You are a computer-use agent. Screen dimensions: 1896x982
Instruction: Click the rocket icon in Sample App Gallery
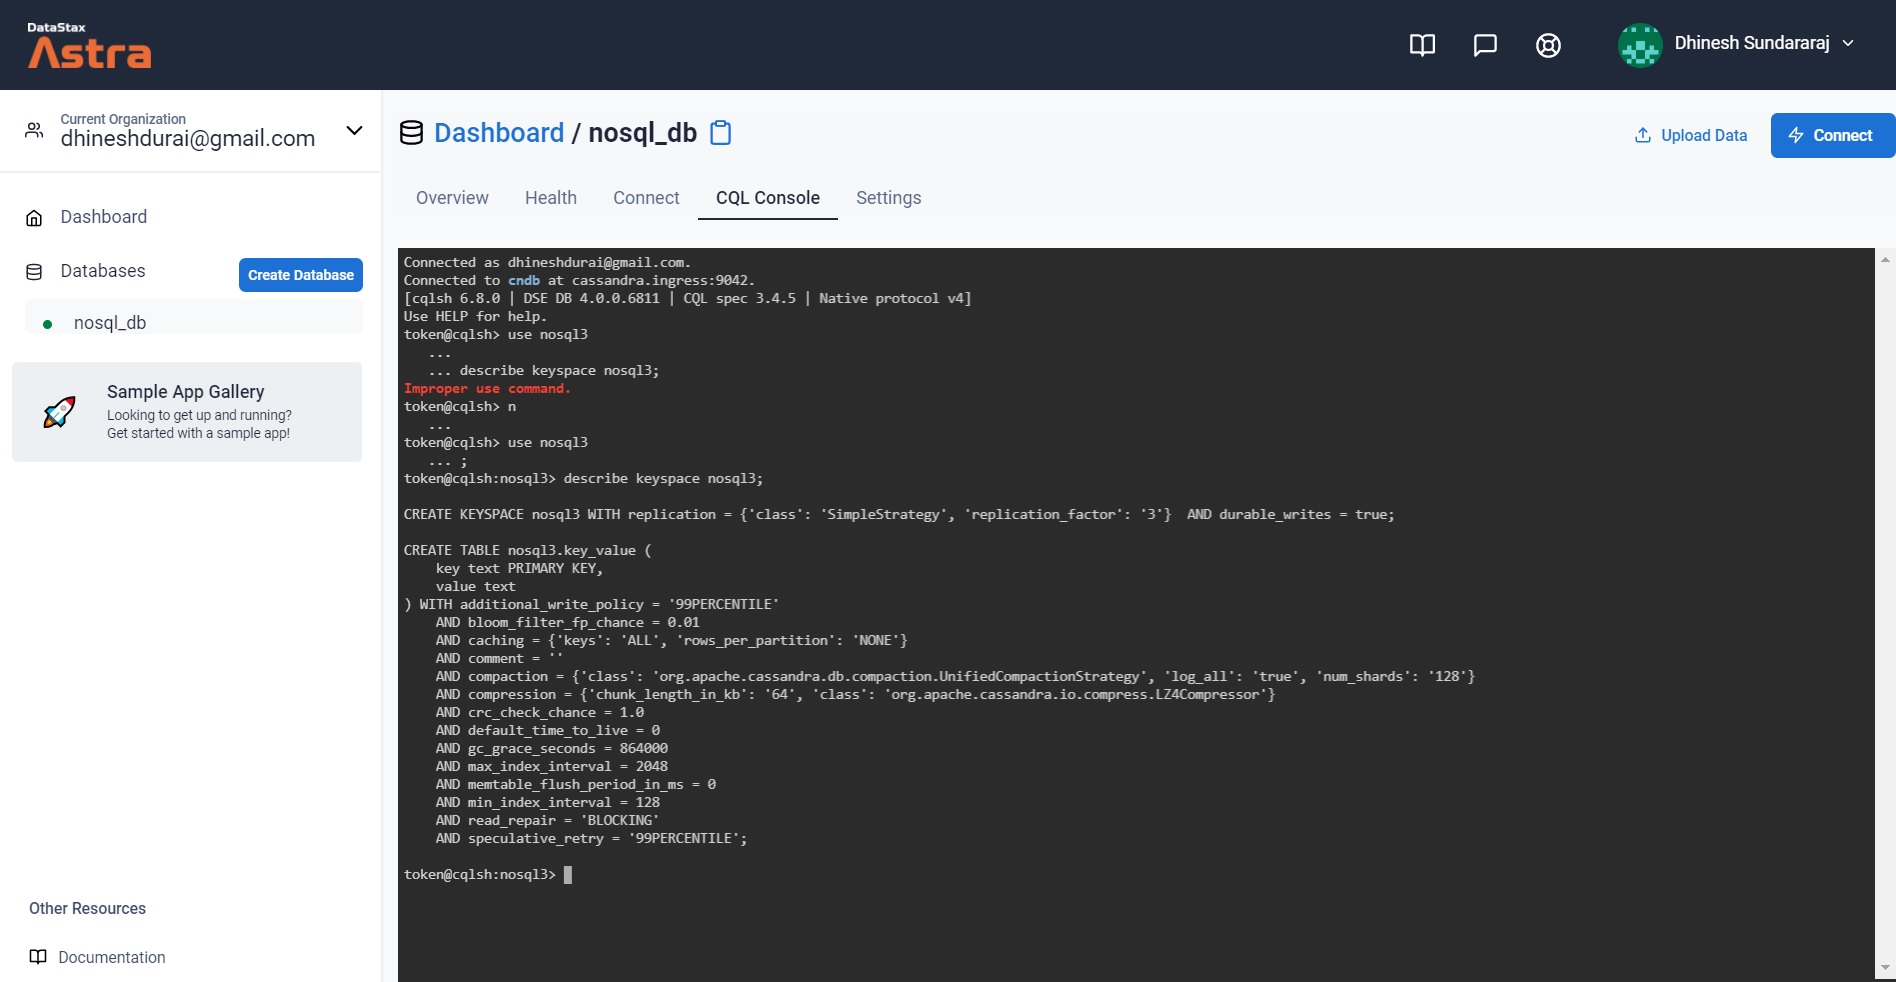(59, 411)
